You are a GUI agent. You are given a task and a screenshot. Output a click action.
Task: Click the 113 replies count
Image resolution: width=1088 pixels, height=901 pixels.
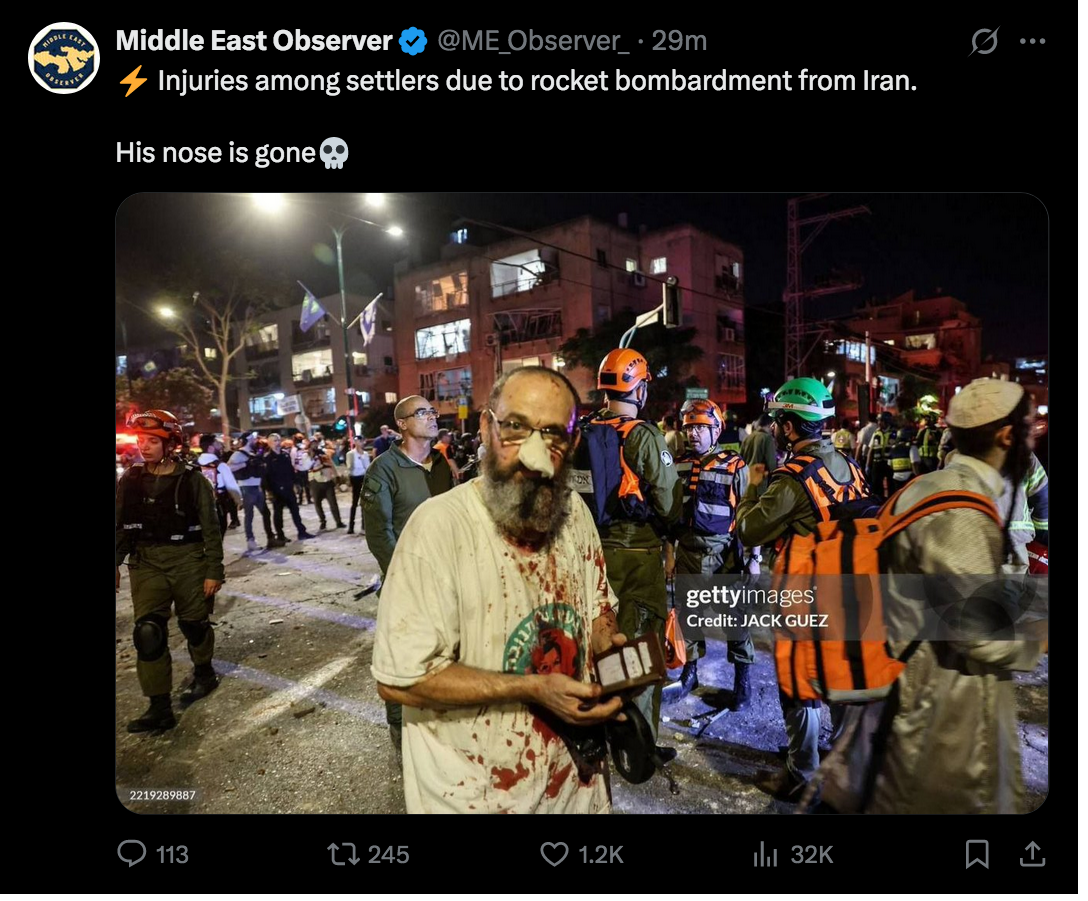click(x=172, y=854)
